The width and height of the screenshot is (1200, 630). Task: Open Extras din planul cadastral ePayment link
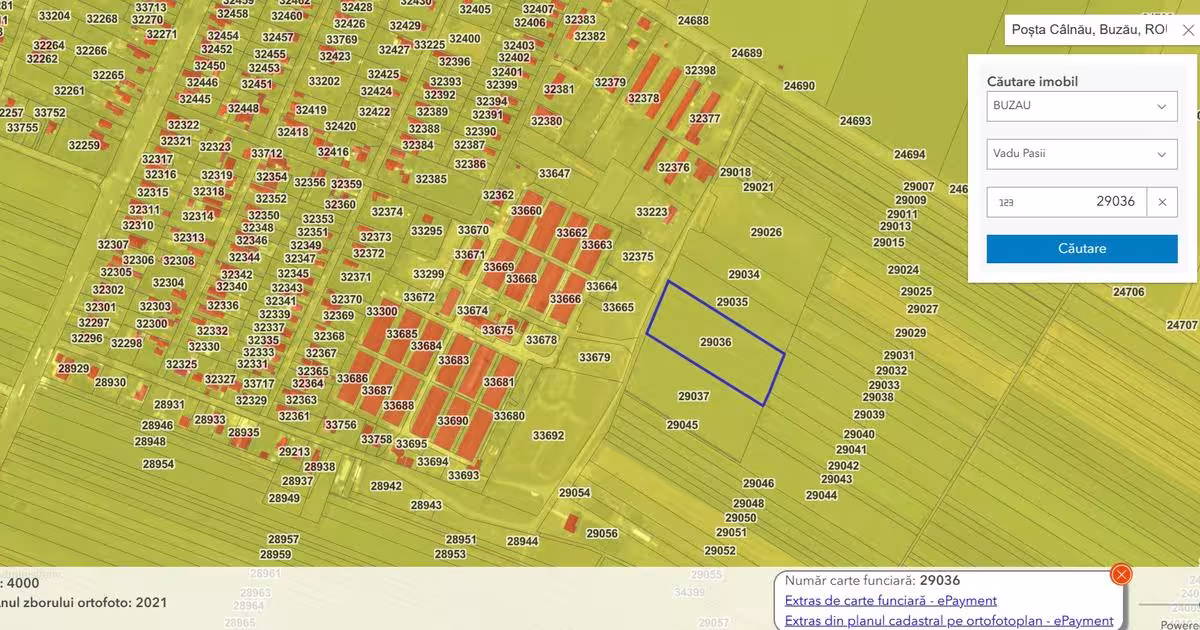tap(949, 621)
